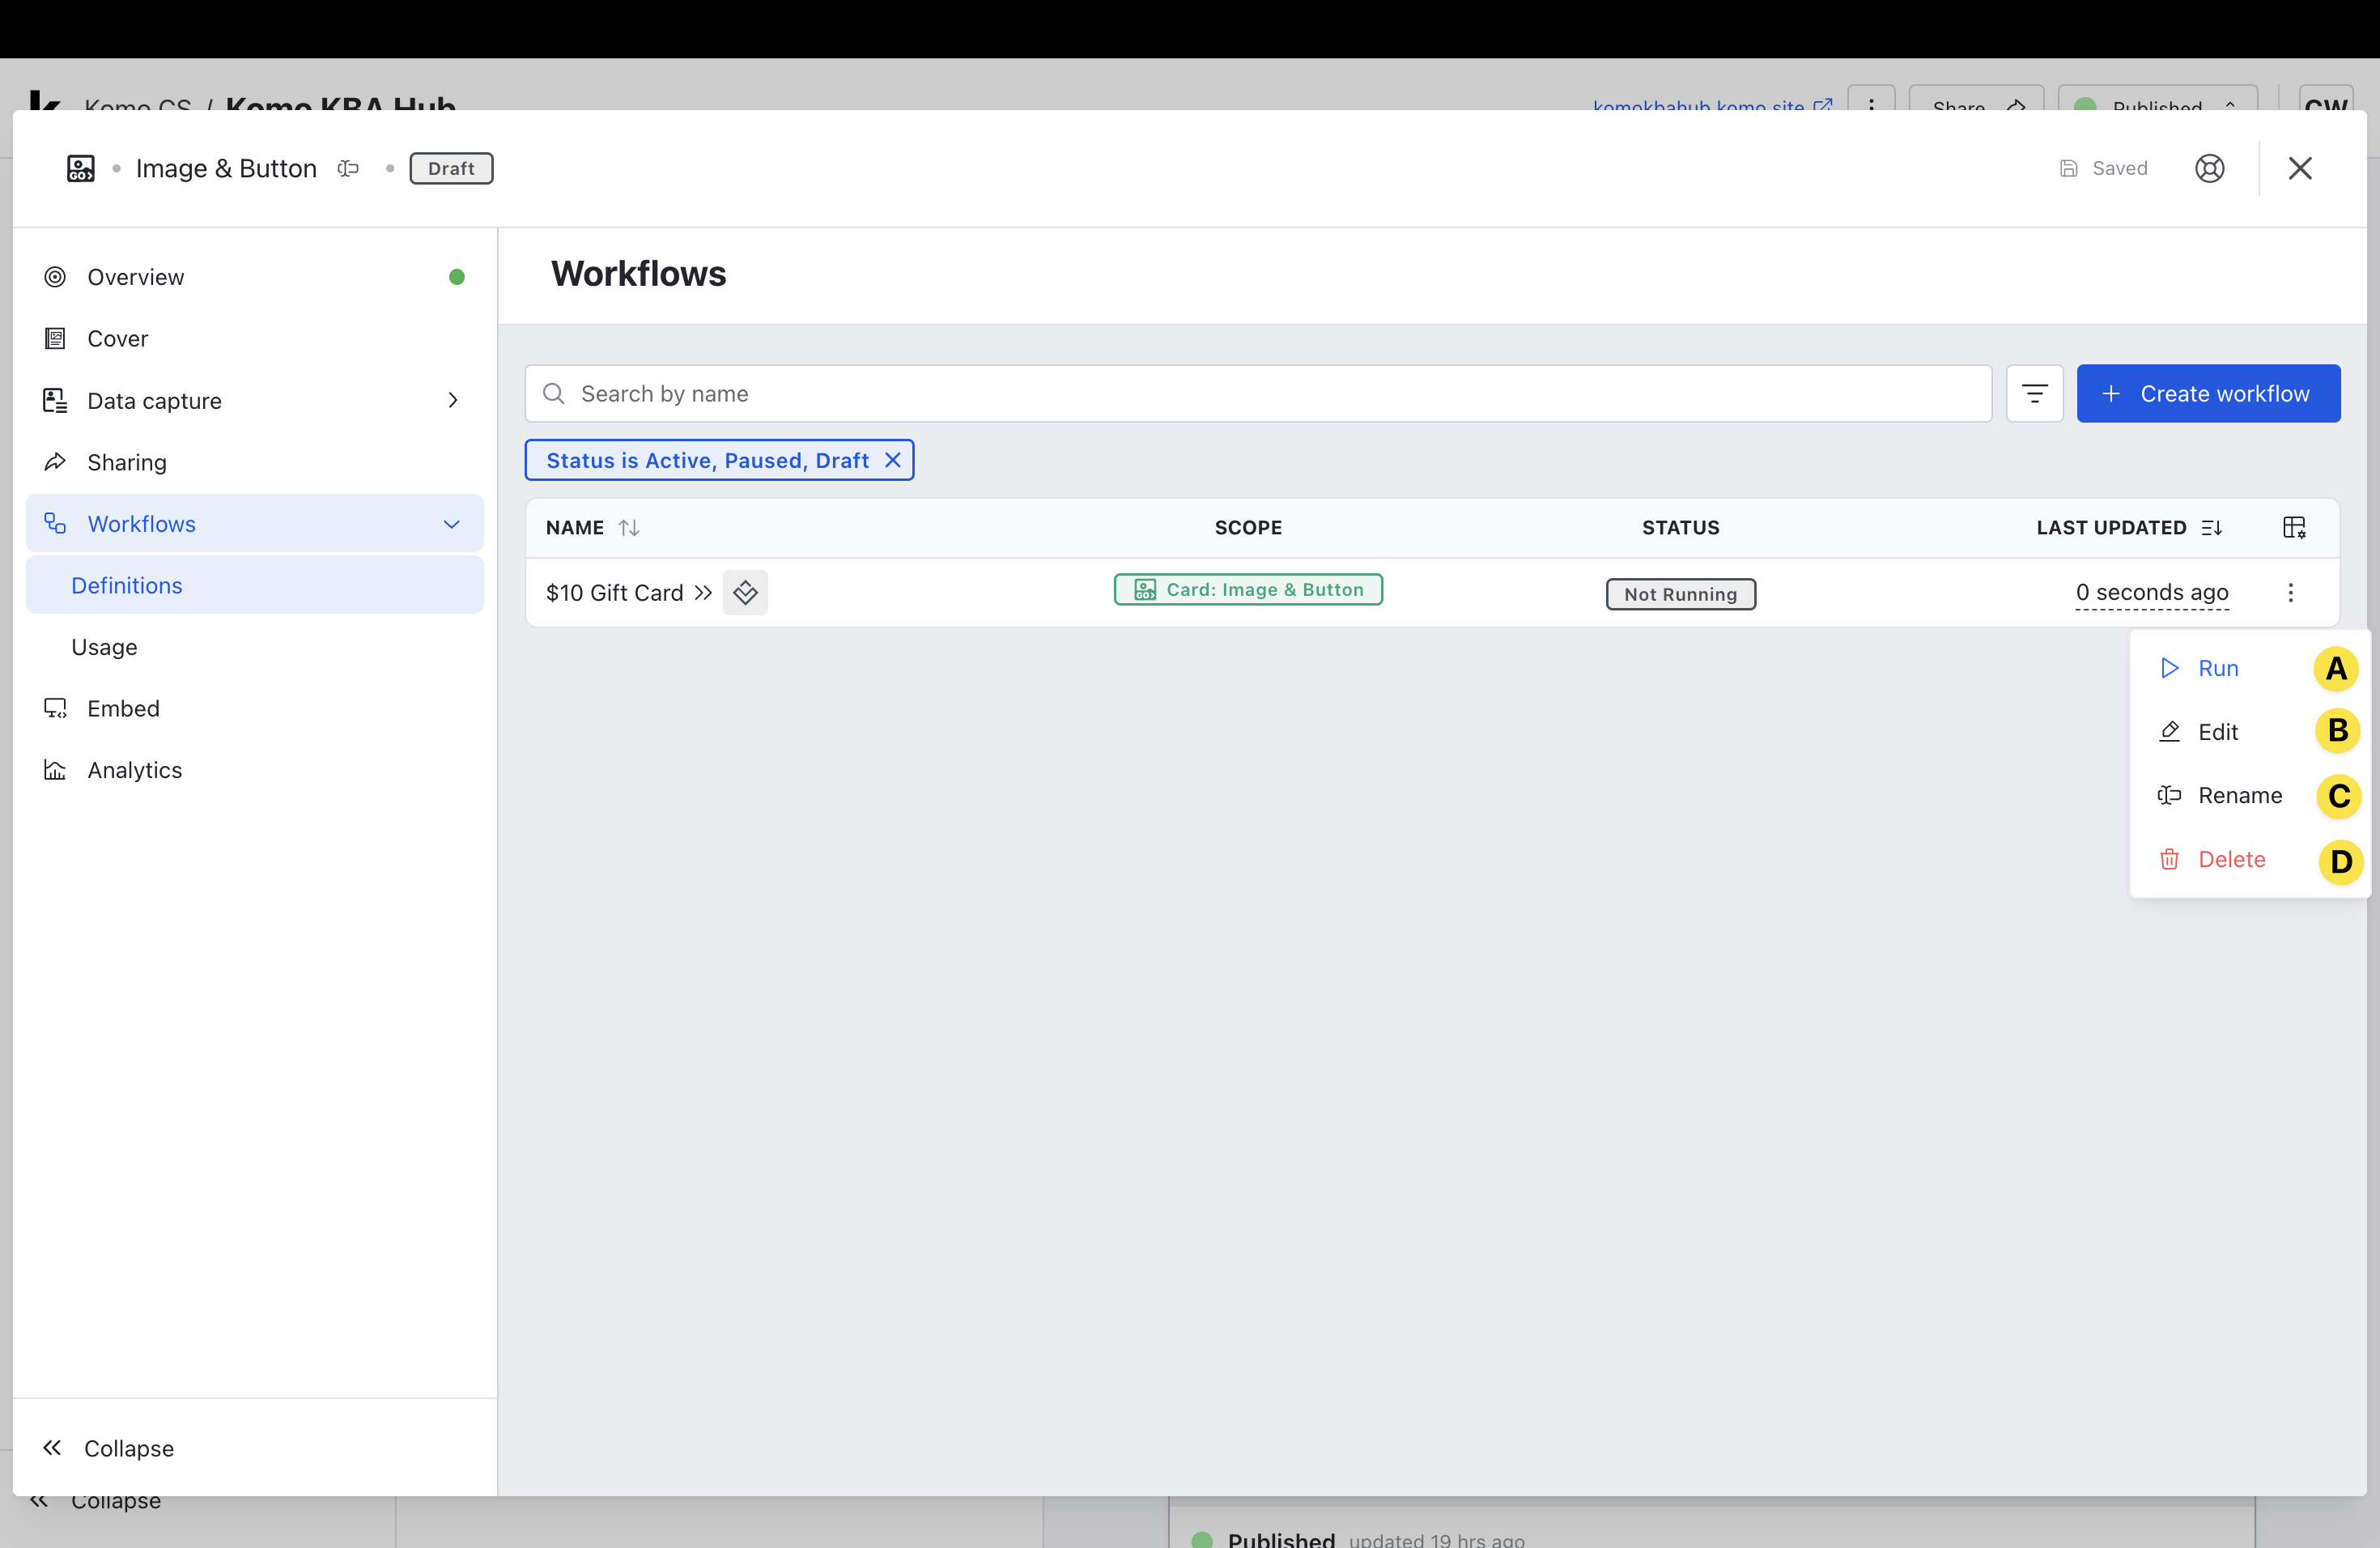
Task: Click the rename icon beside Image & Button
Action: 348,168
